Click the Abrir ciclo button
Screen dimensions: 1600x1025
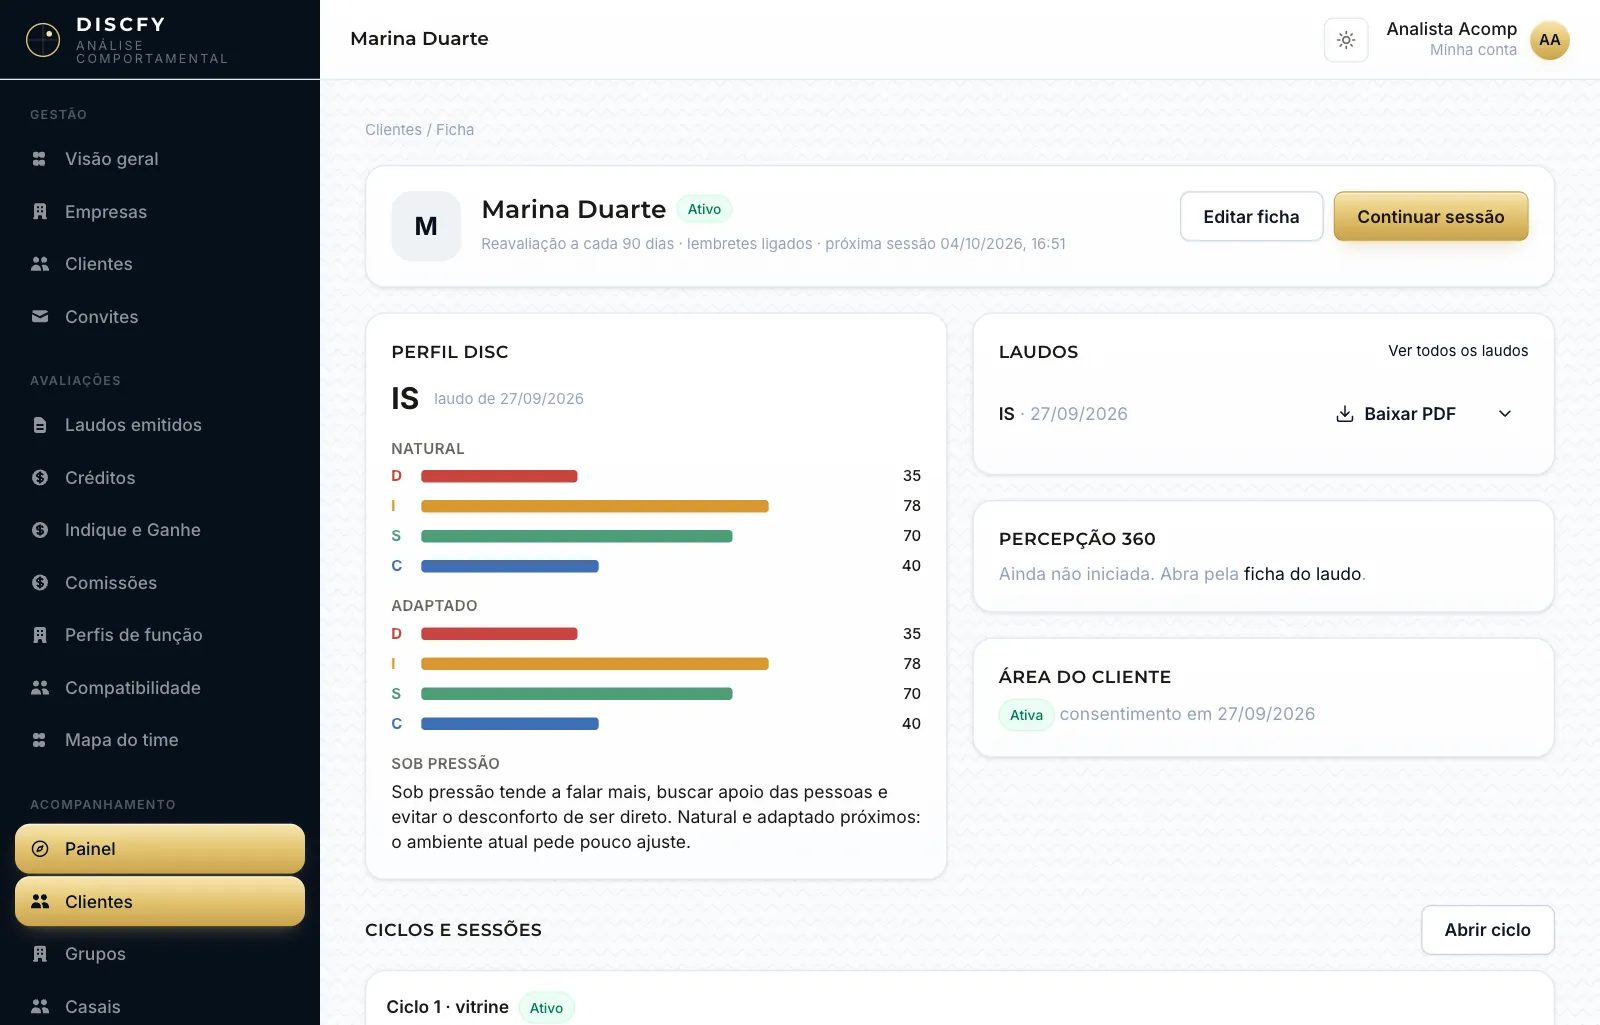1487,930
